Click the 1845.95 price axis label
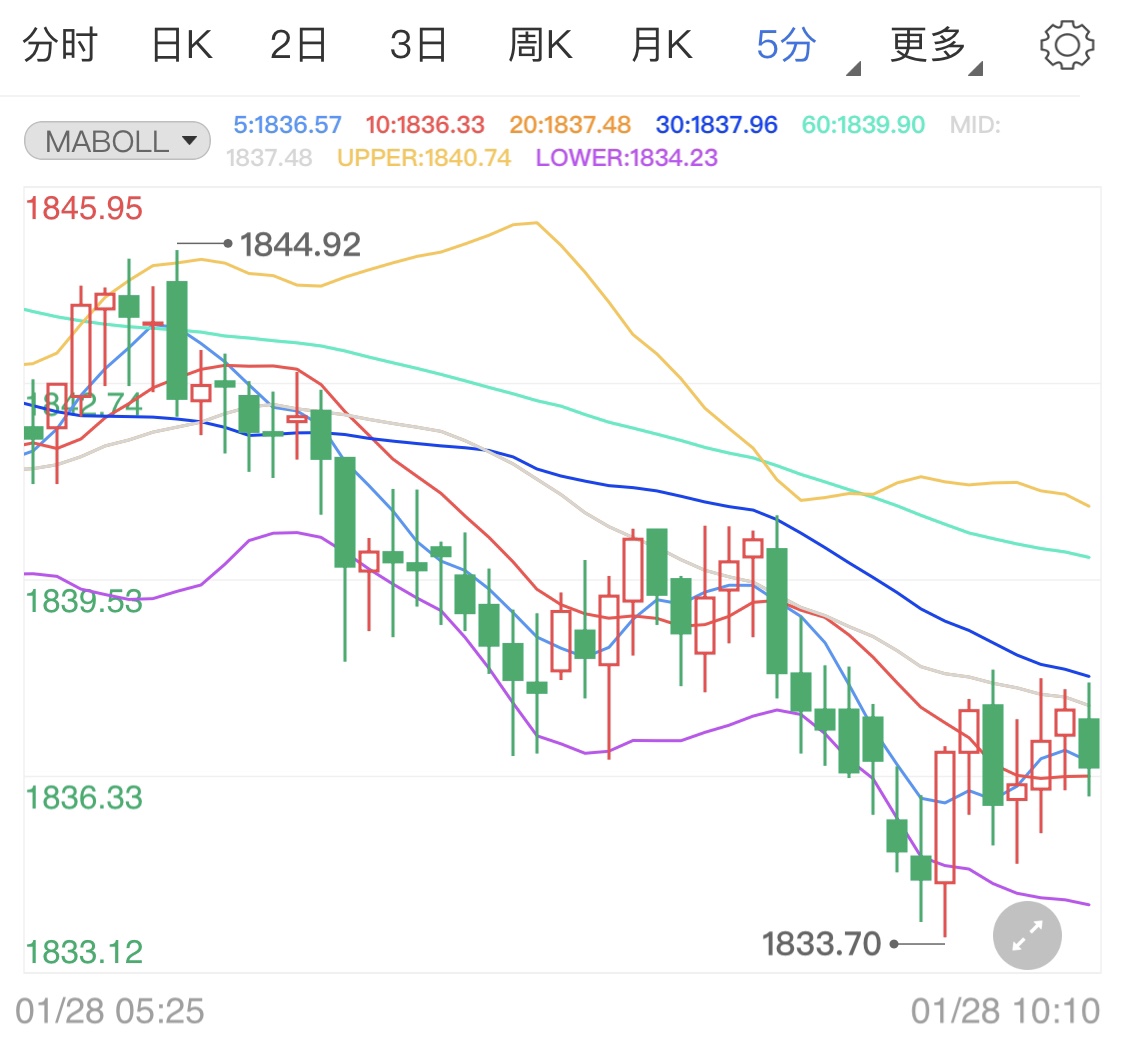This screenshot has width=1125, height=1050. point(84,209)
